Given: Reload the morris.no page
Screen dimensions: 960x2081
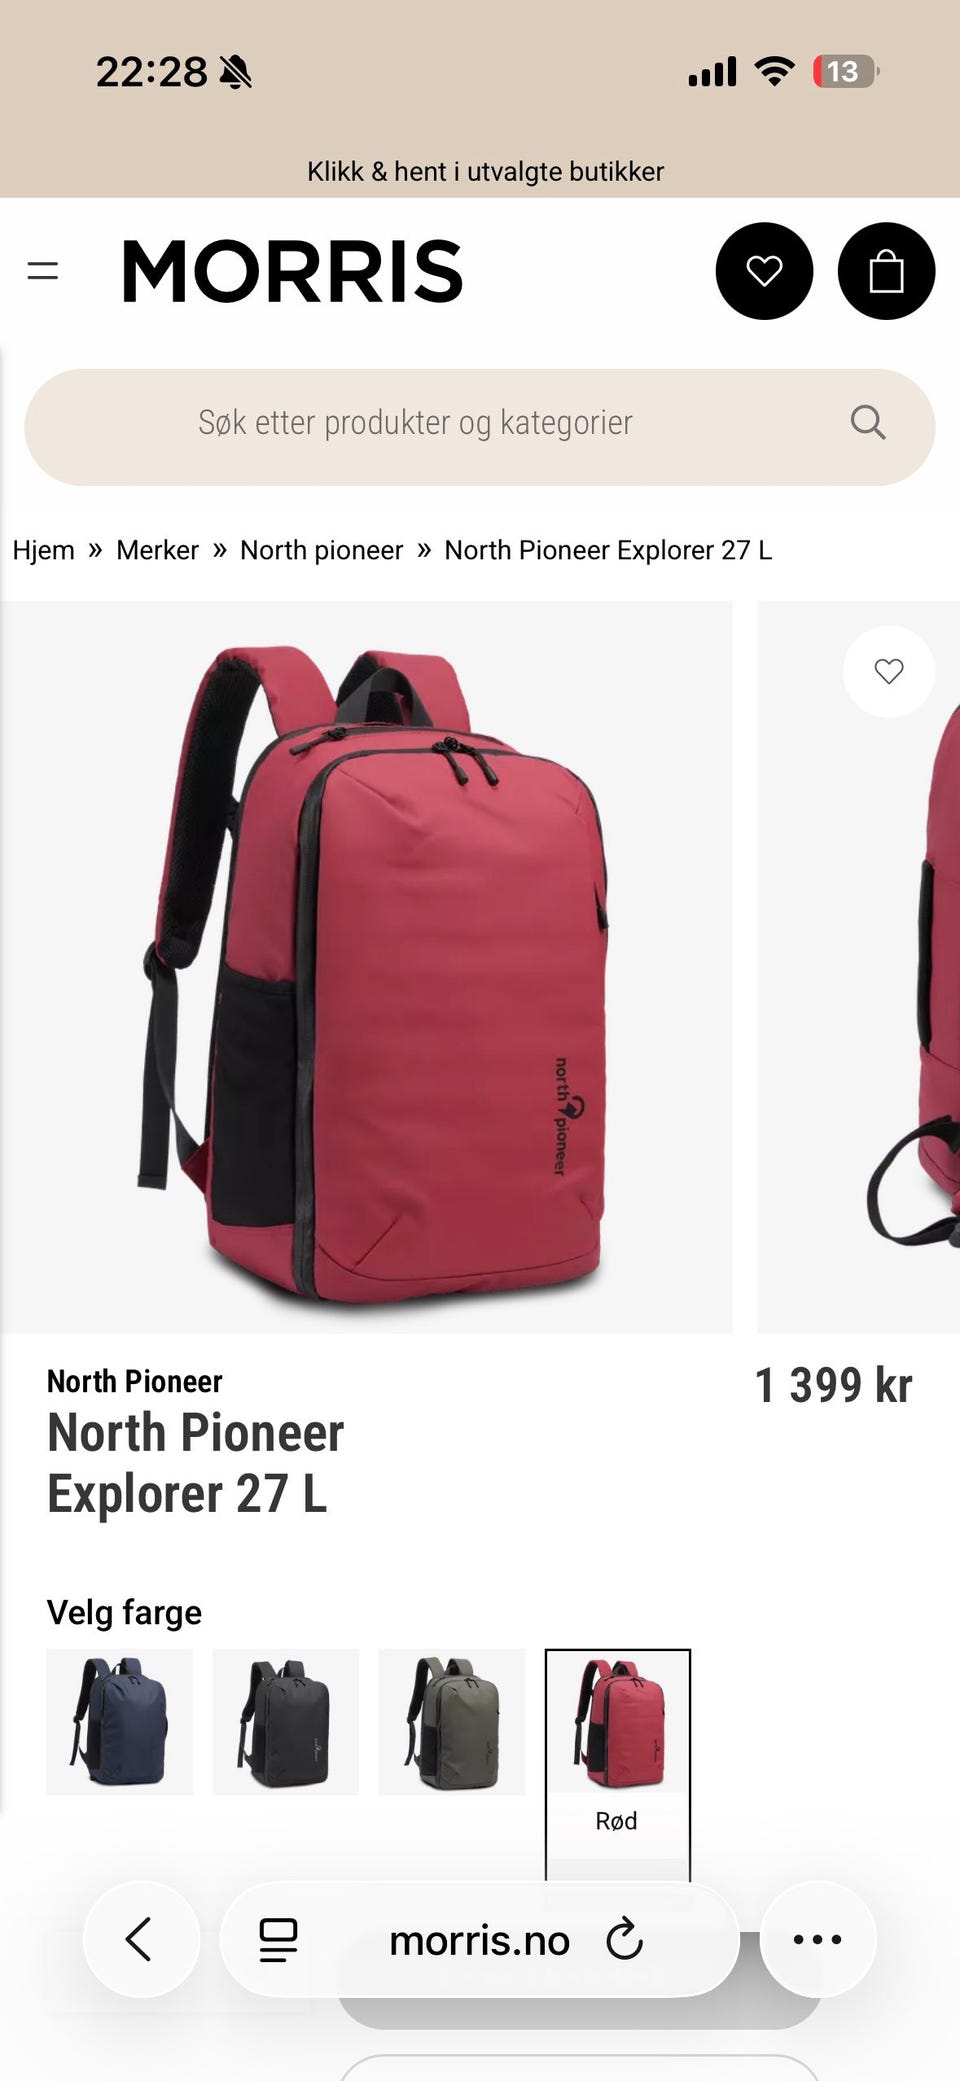Looking at the screenshot, I should pyautogui.click(x=624, y=1940).
